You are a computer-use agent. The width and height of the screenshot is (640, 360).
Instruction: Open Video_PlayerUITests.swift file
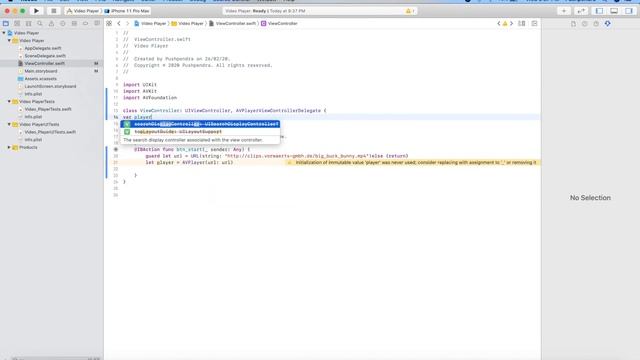pyautogui.click(x=50, y=132)
